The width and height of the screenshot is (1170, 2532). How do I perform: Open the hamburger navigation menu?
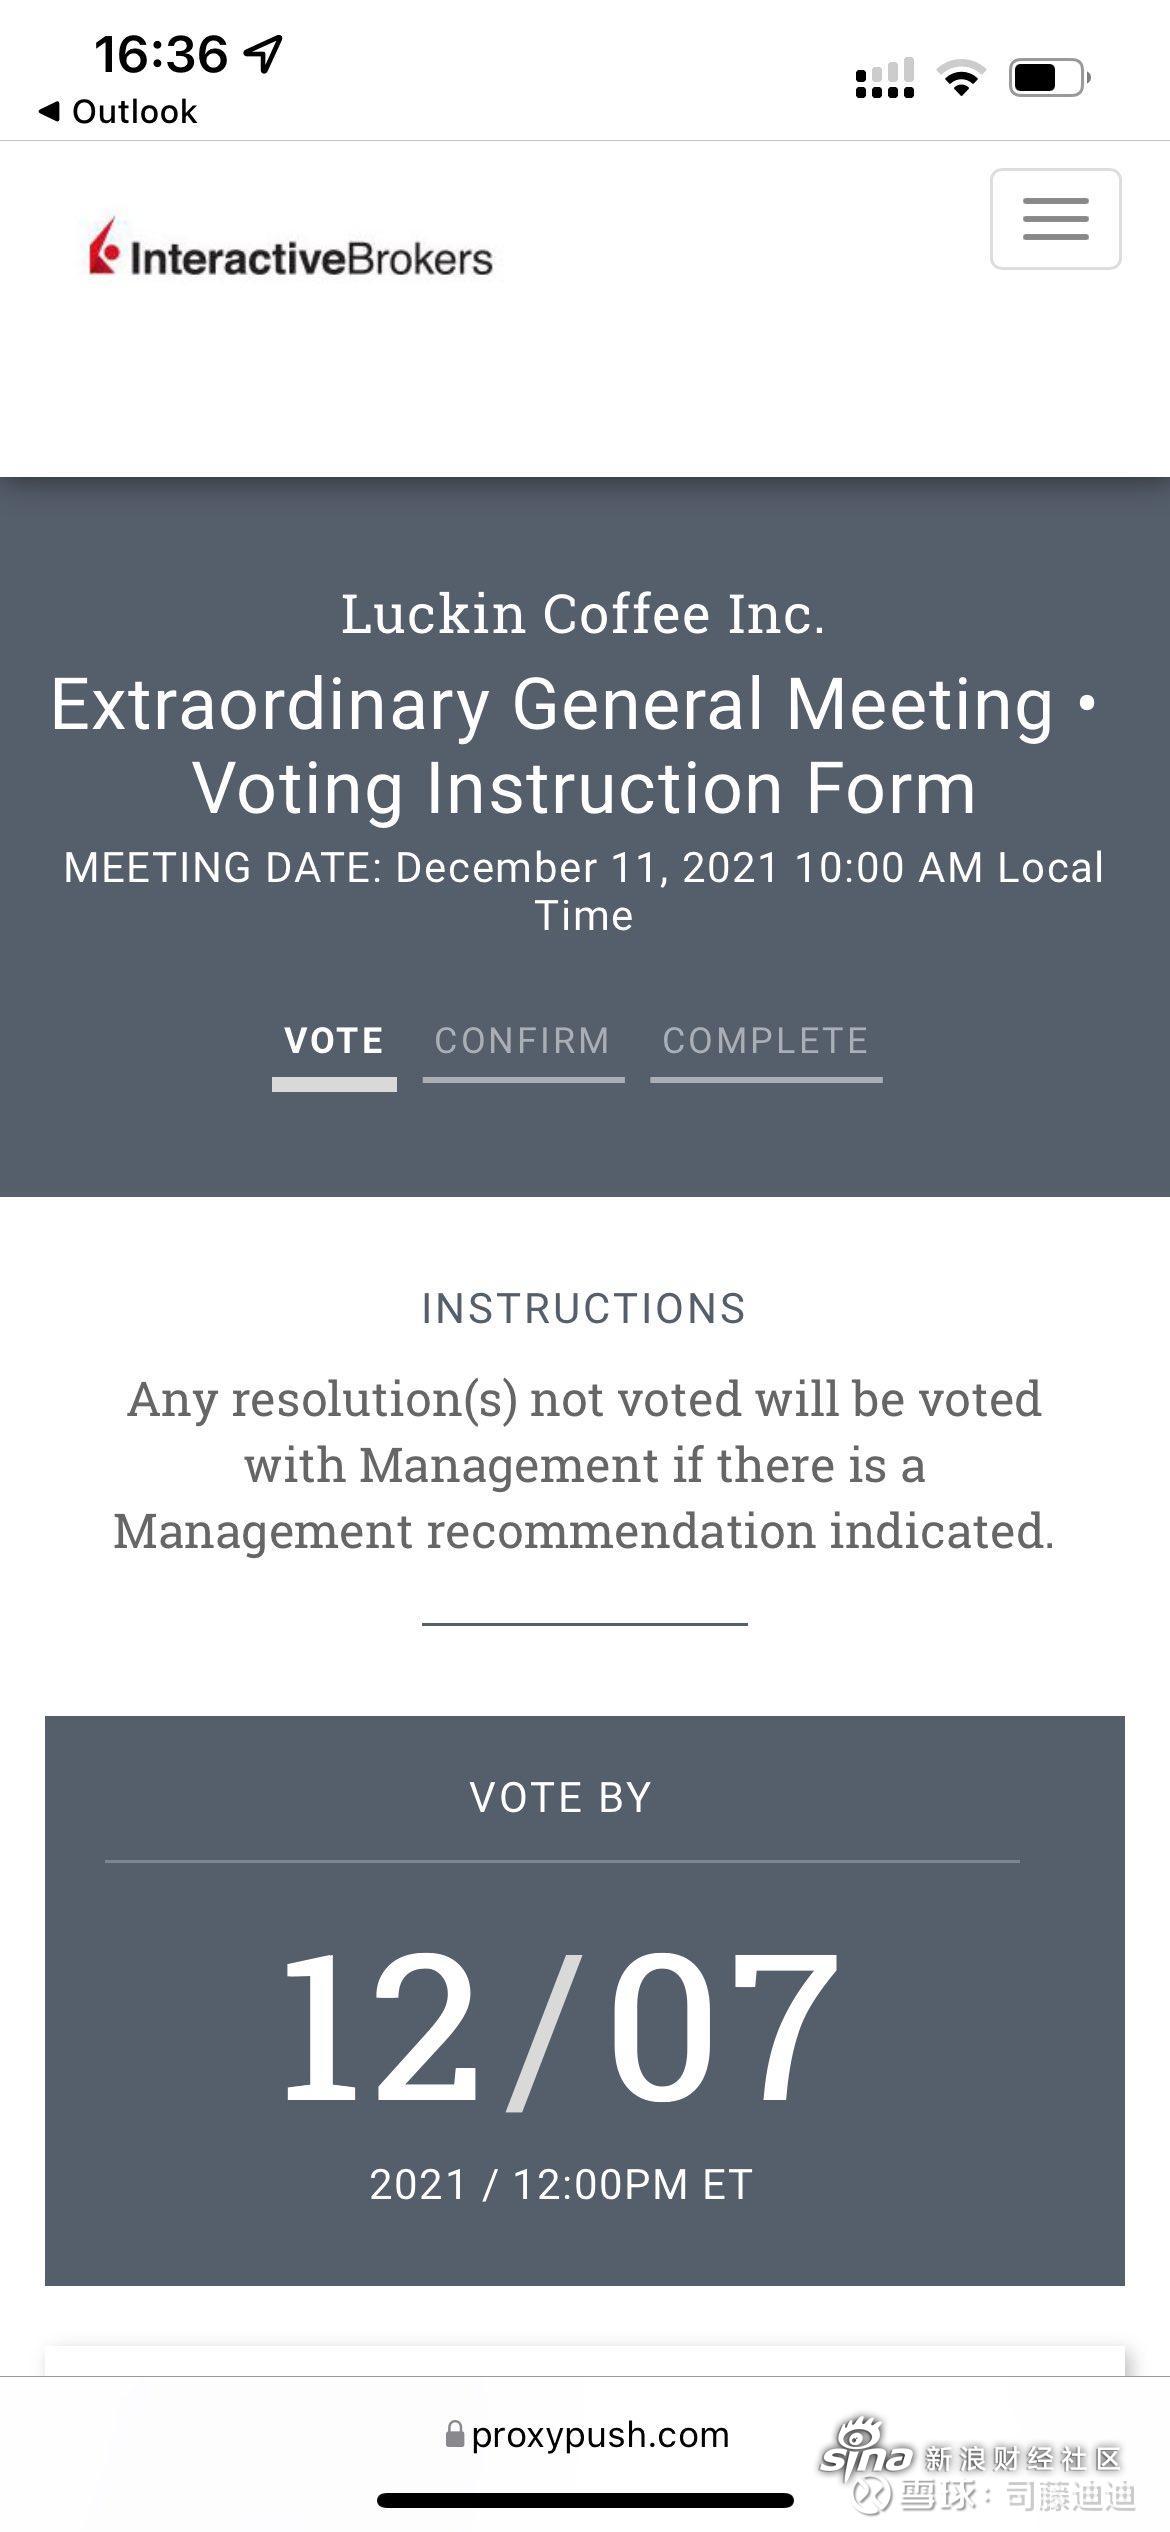click(x=1055, y=219)
